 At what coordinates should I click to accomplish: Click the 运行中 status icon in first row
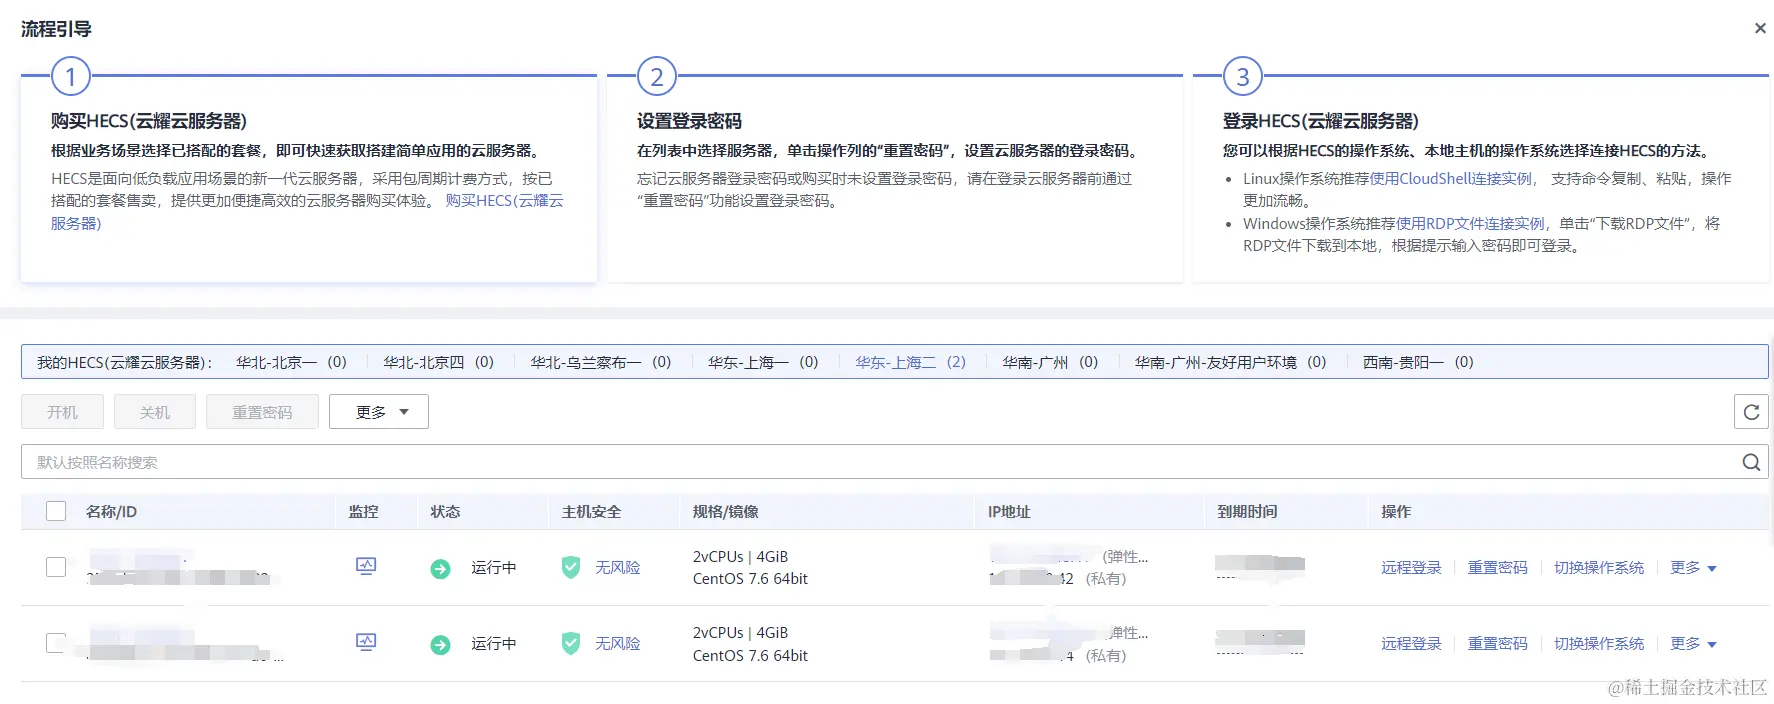tap(440, 568)
